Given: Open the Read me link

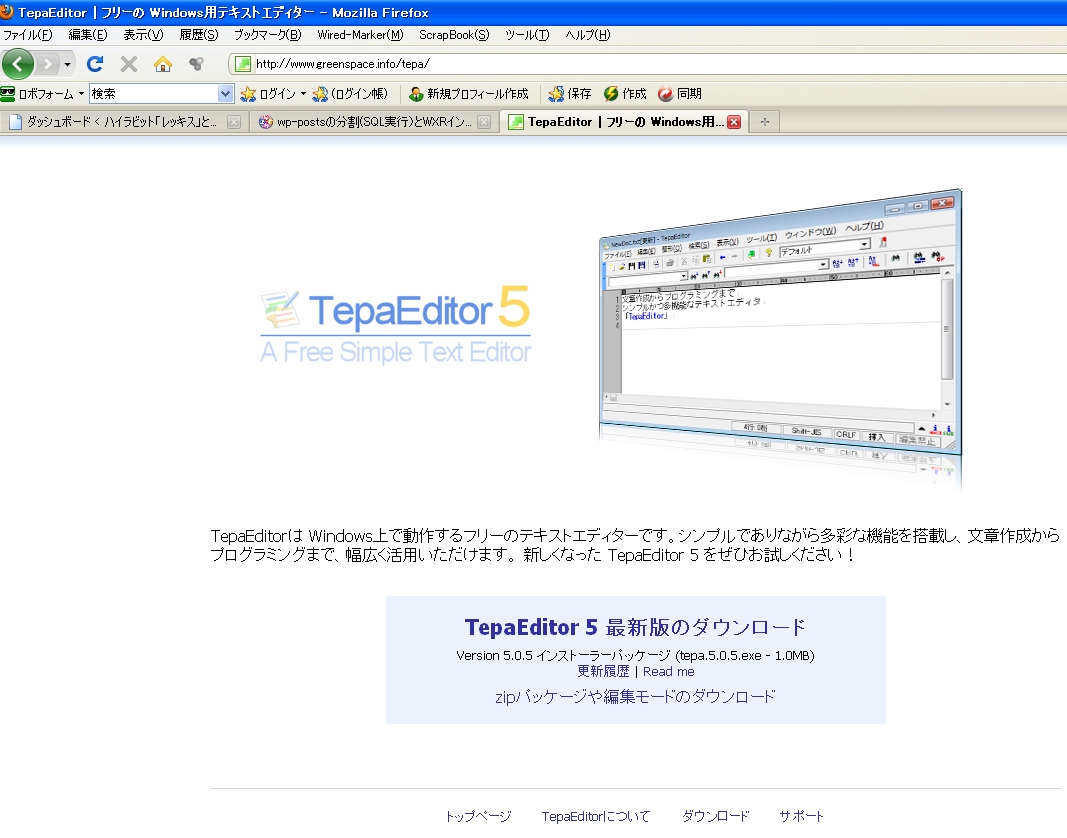Looking at the screenshot, I should [668, 672].
